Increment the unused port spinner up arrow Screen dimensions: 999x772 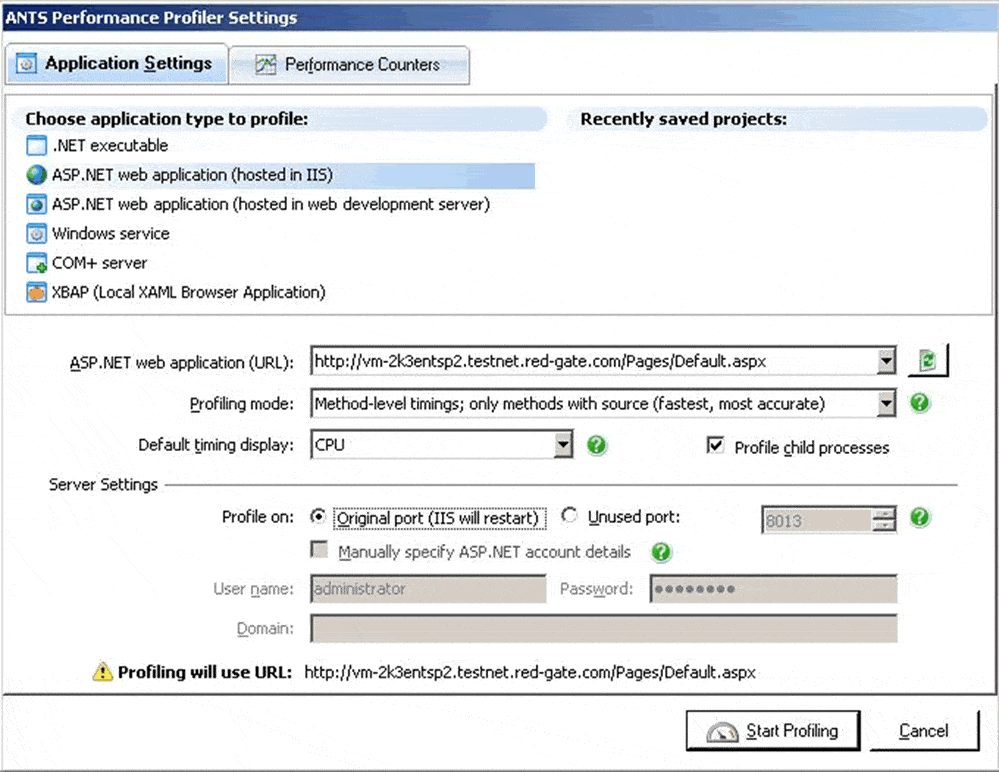tap(884, 513)
